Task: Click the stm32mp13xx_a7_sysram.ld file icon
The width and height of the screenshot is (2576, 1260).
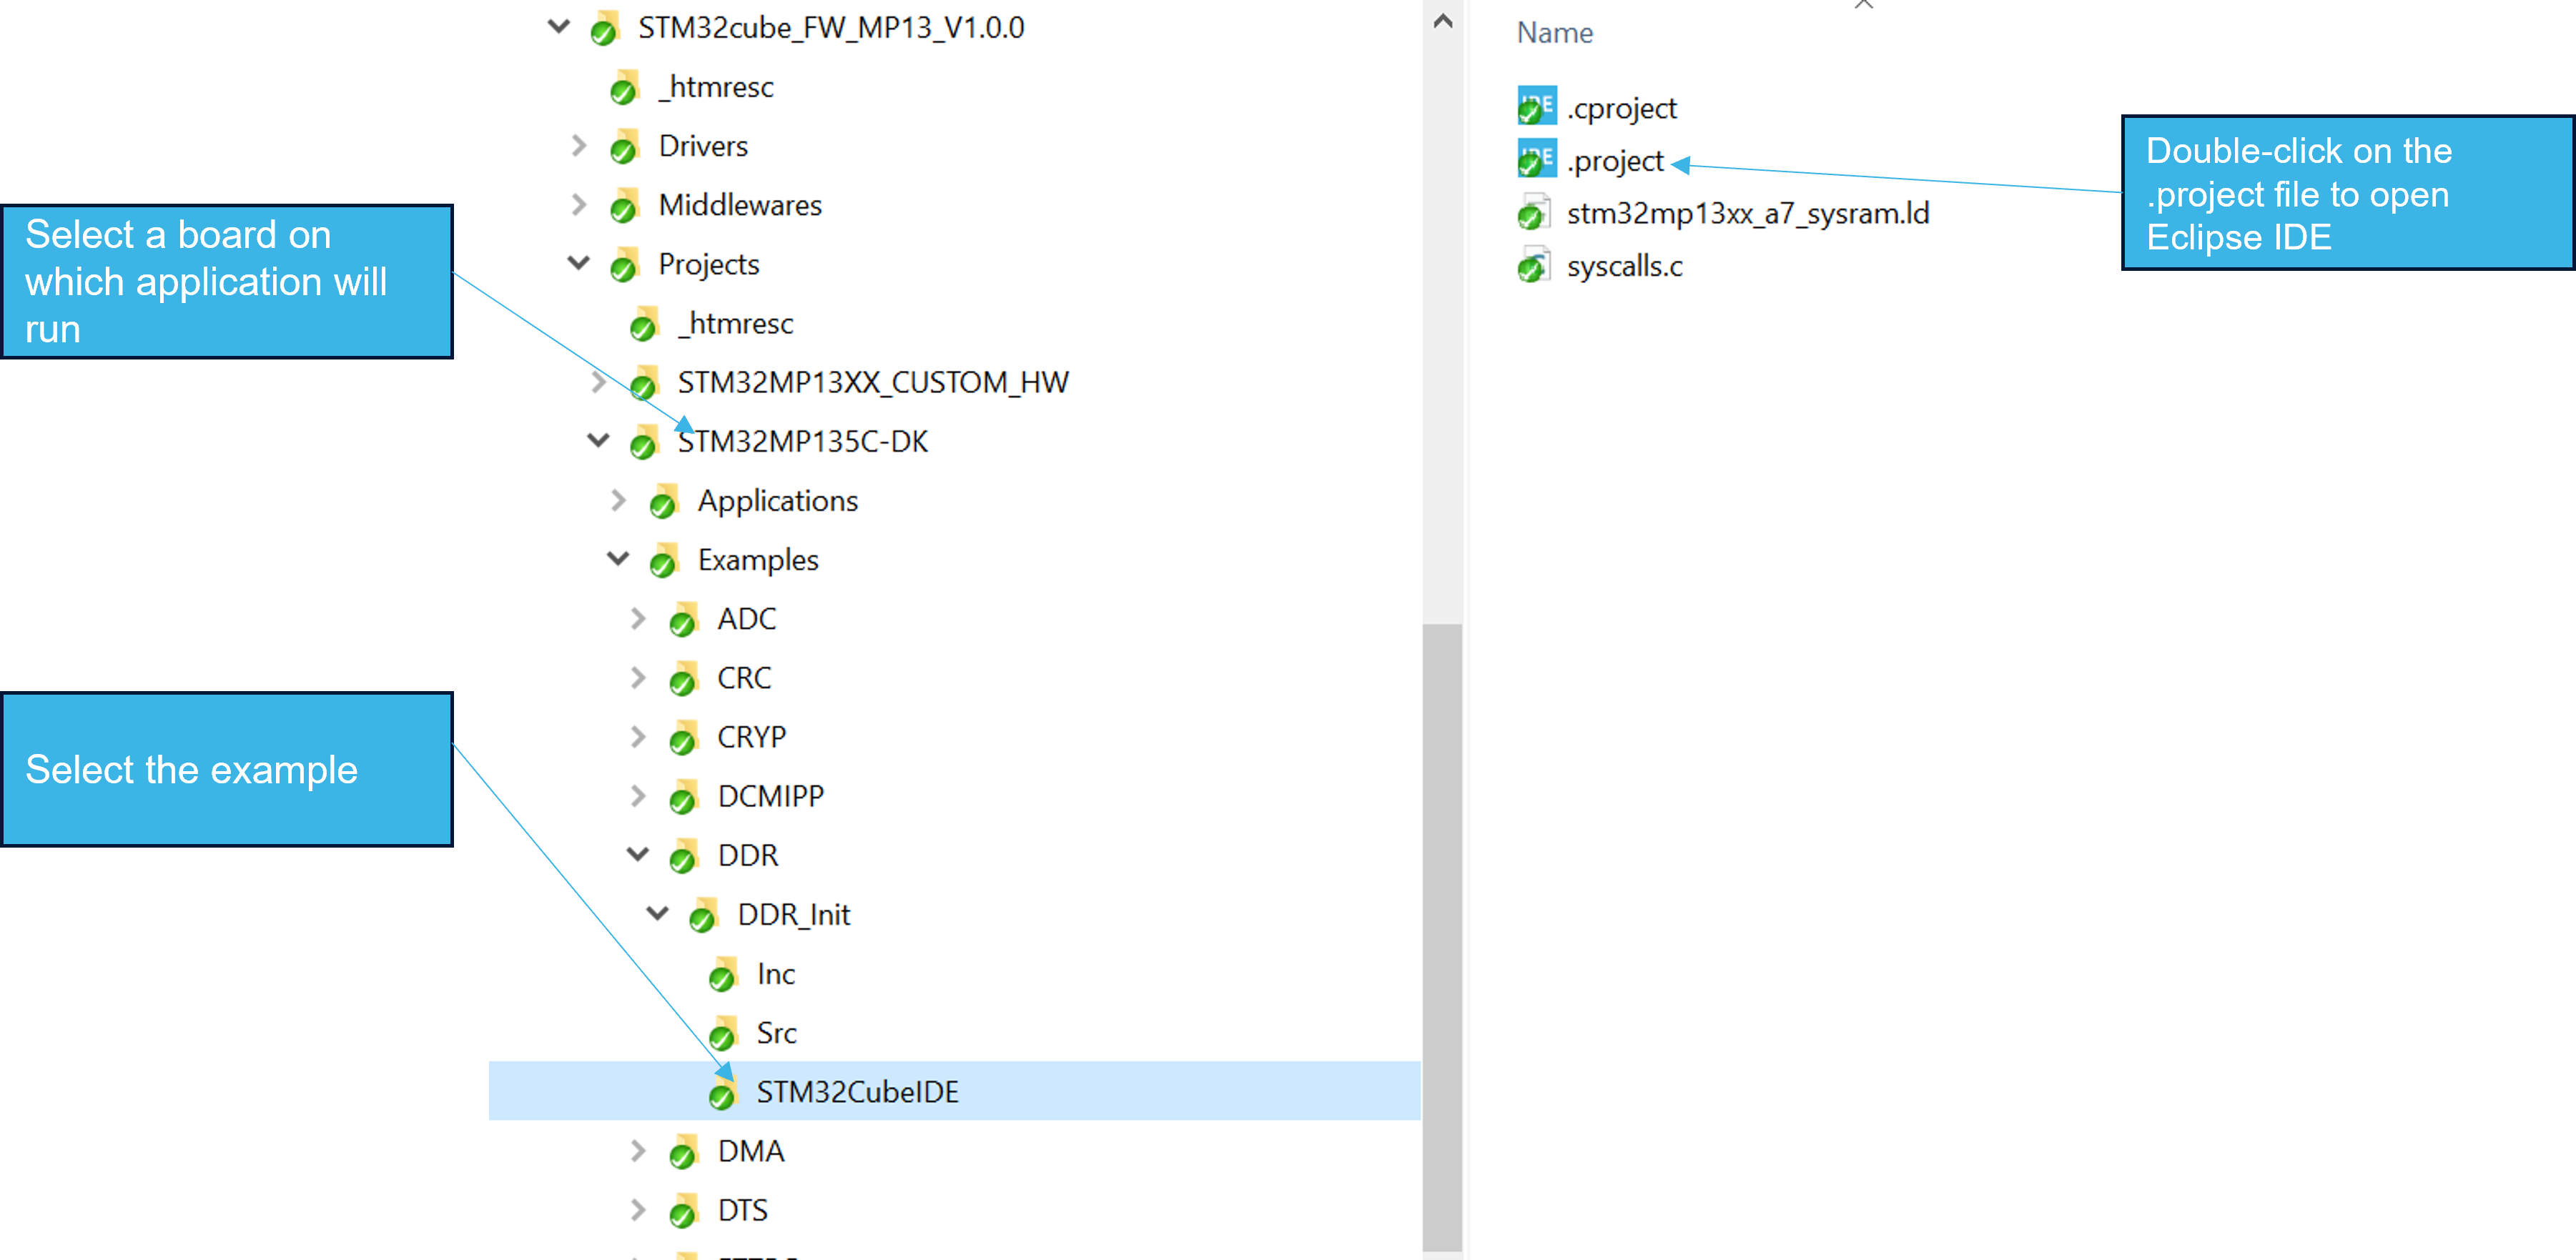Action: [1534, 212]
